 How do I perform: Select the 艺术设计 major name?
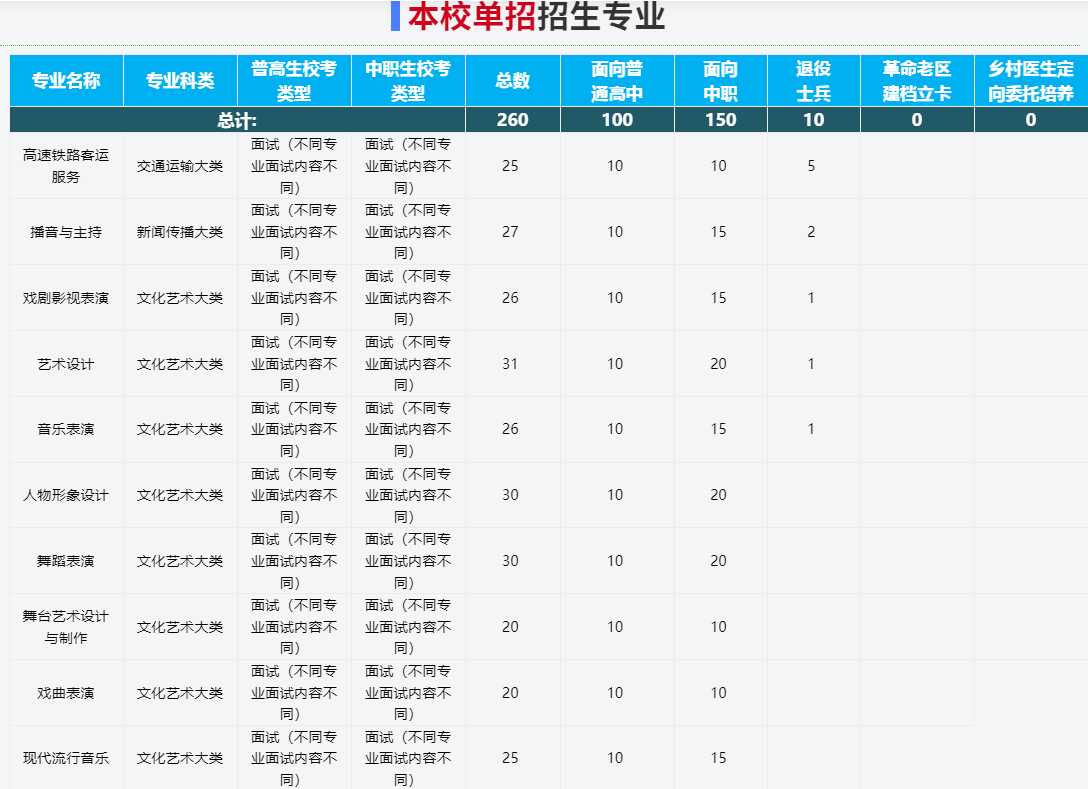66,364
